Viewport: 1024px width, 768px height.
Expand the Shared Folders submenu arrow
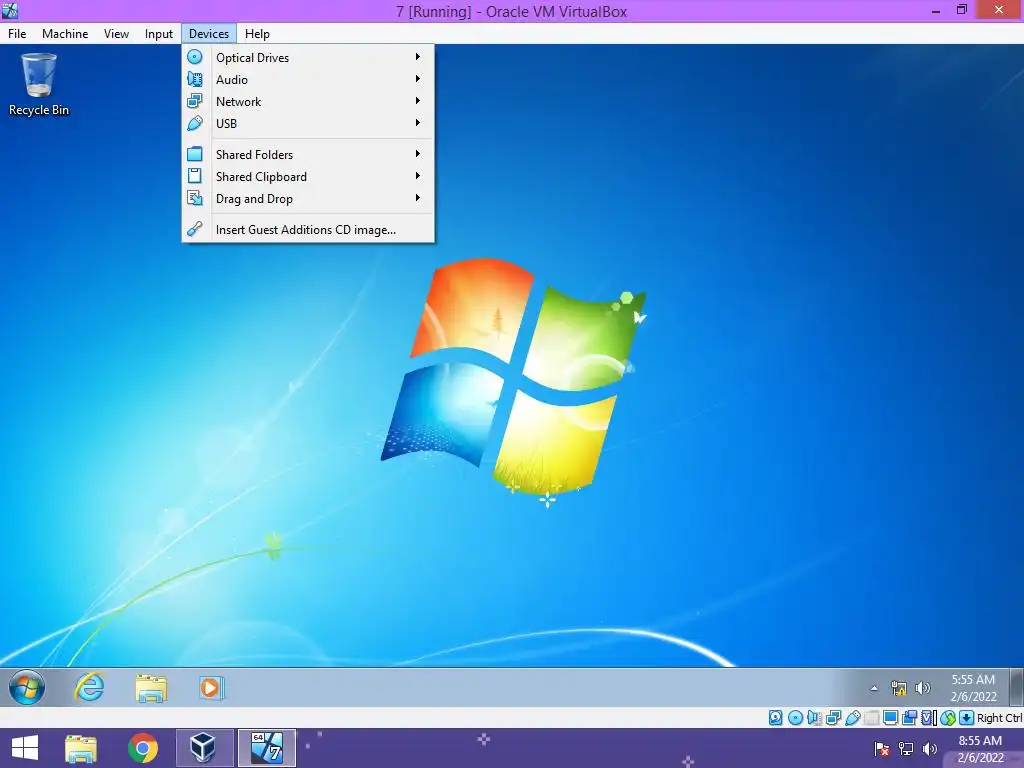[418, 154]
